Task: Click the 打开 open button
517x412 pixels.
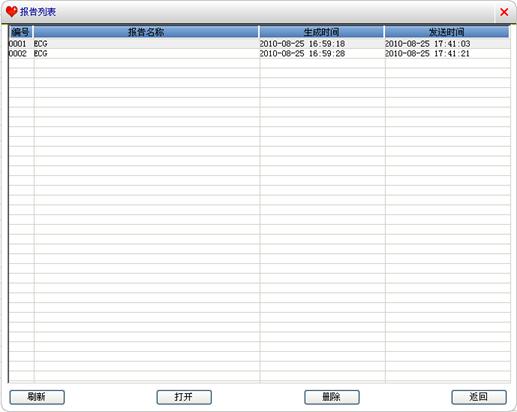Action: (x=184, y=397)
